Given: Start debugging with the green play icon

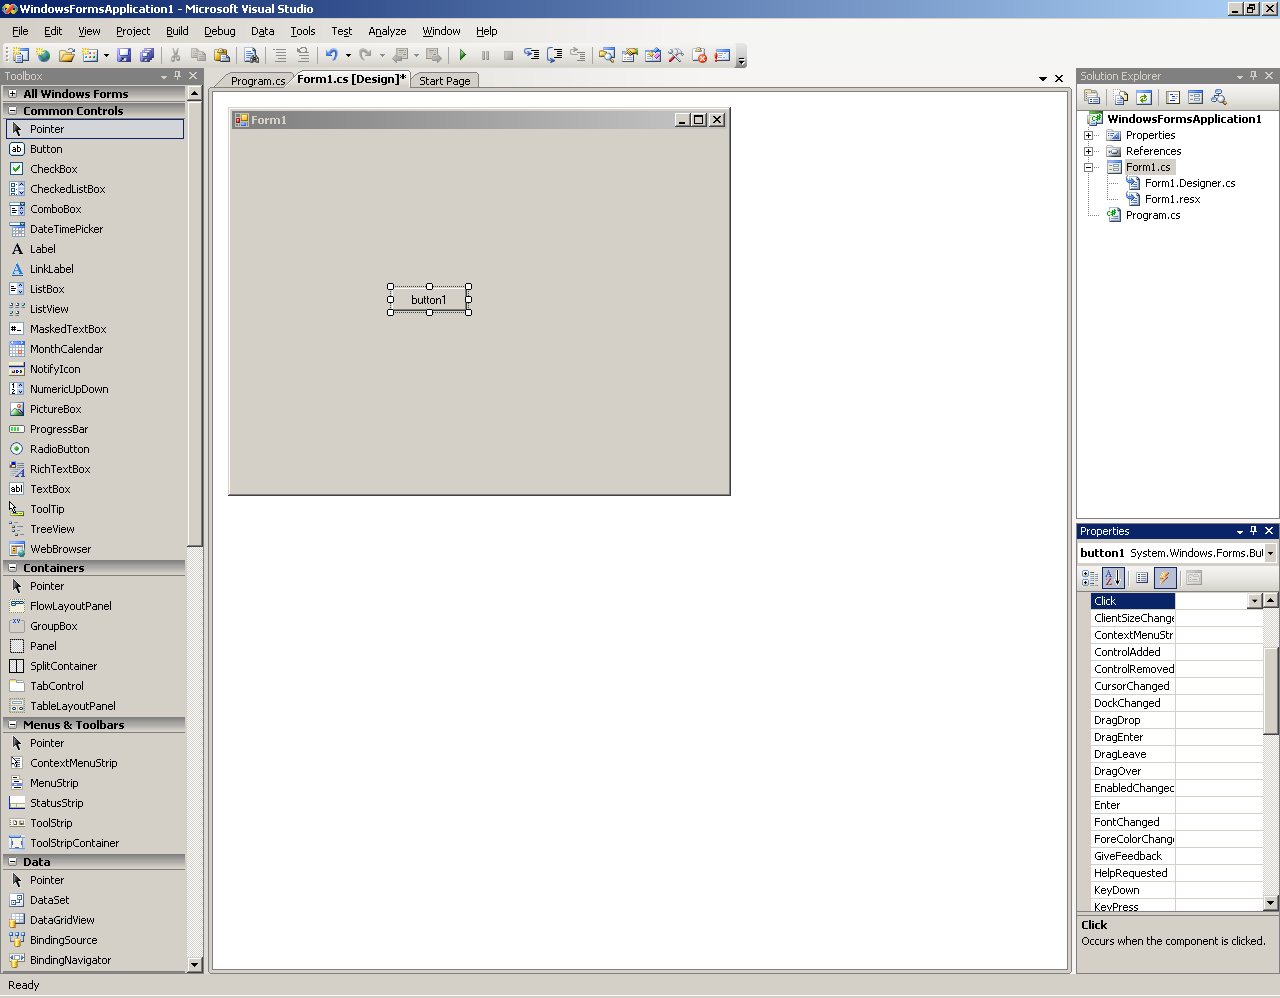Looking at the screenshot, I should (x=462, y=55).
